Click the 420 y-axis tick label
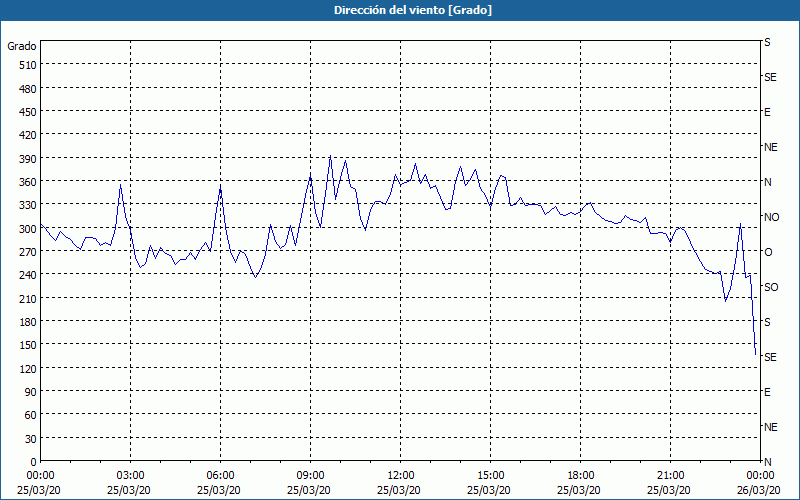 tap(28, 135)
